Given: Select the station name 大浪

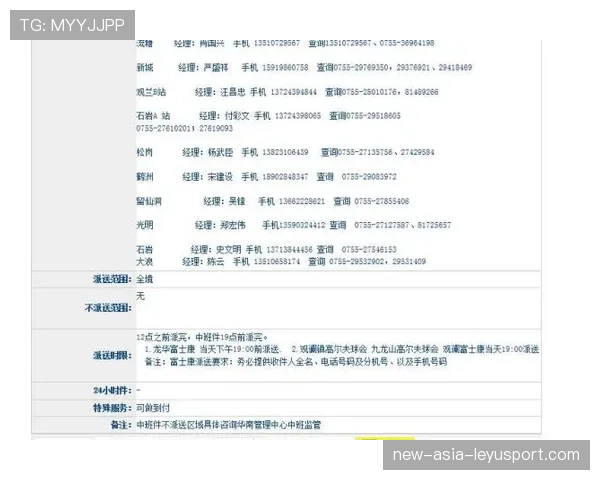Looking at the screenshot, I should [x=145, y=262].
